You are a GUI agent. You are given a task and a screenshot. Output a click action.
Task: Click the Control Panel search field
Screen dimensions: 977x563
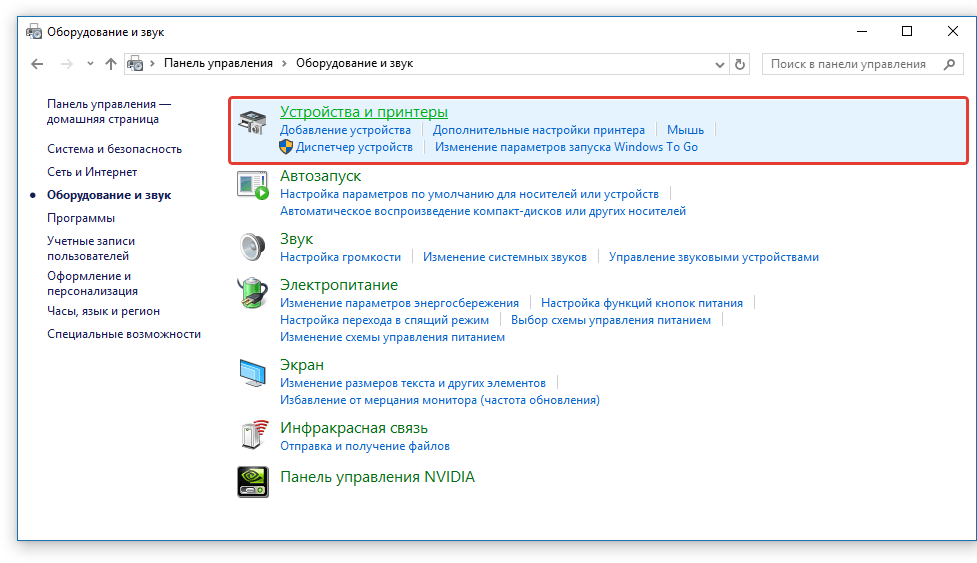tap(848, 64)
